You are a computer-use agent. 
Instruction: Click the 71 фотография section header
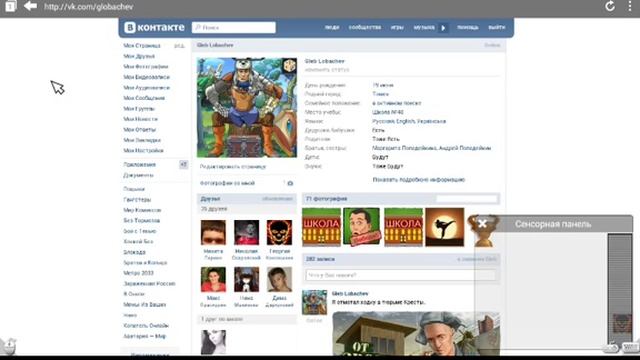coord(401,199)
